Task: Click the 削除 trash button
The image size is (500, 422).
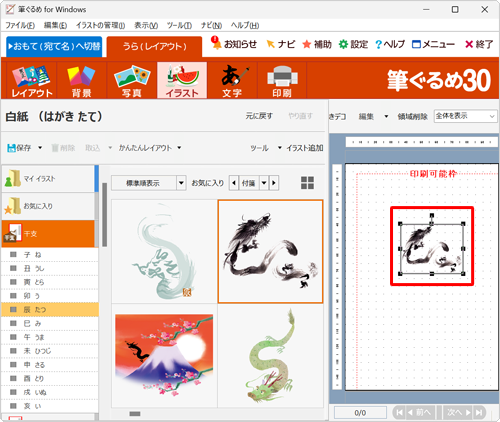Action: pos(63,148)
